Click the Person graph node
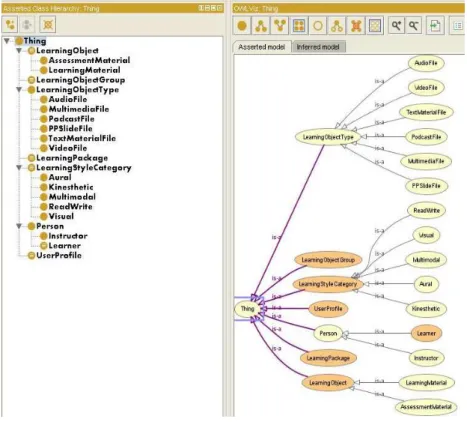The width and height of the screenshot is (467, 422). (x=328, y=333)
